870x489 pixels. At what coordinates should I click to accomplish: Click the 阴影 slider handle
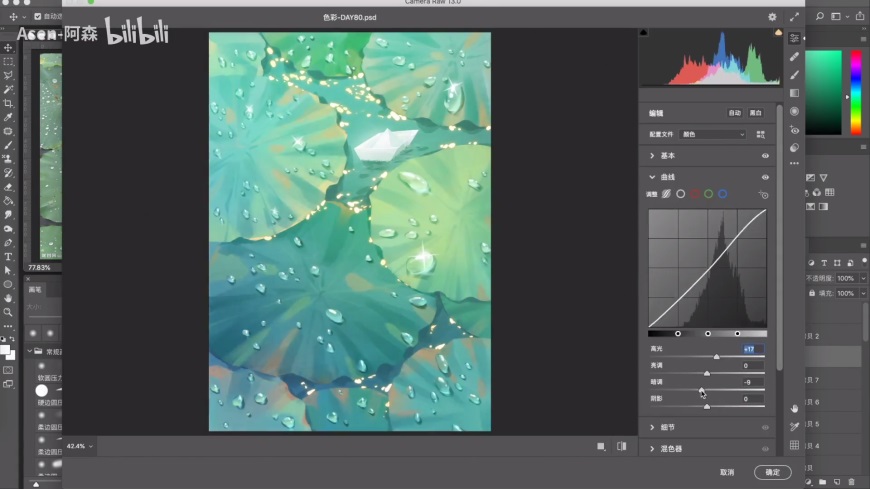pos(707,406)
